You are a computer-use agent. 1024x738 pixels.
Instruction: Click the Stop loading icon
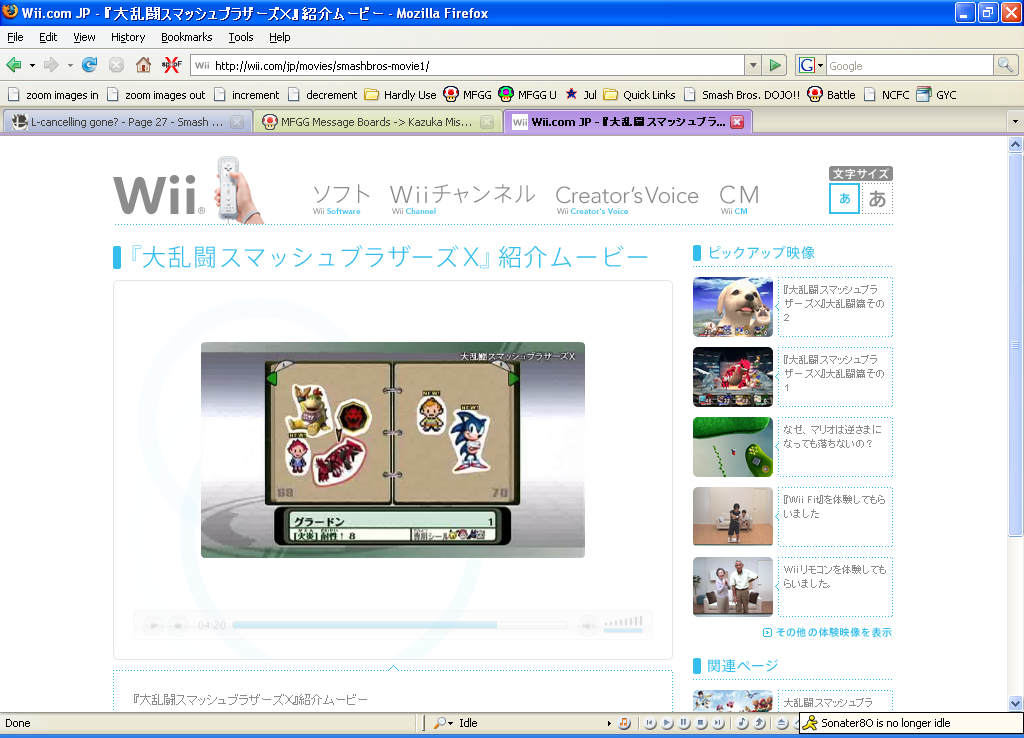(116, 65)
